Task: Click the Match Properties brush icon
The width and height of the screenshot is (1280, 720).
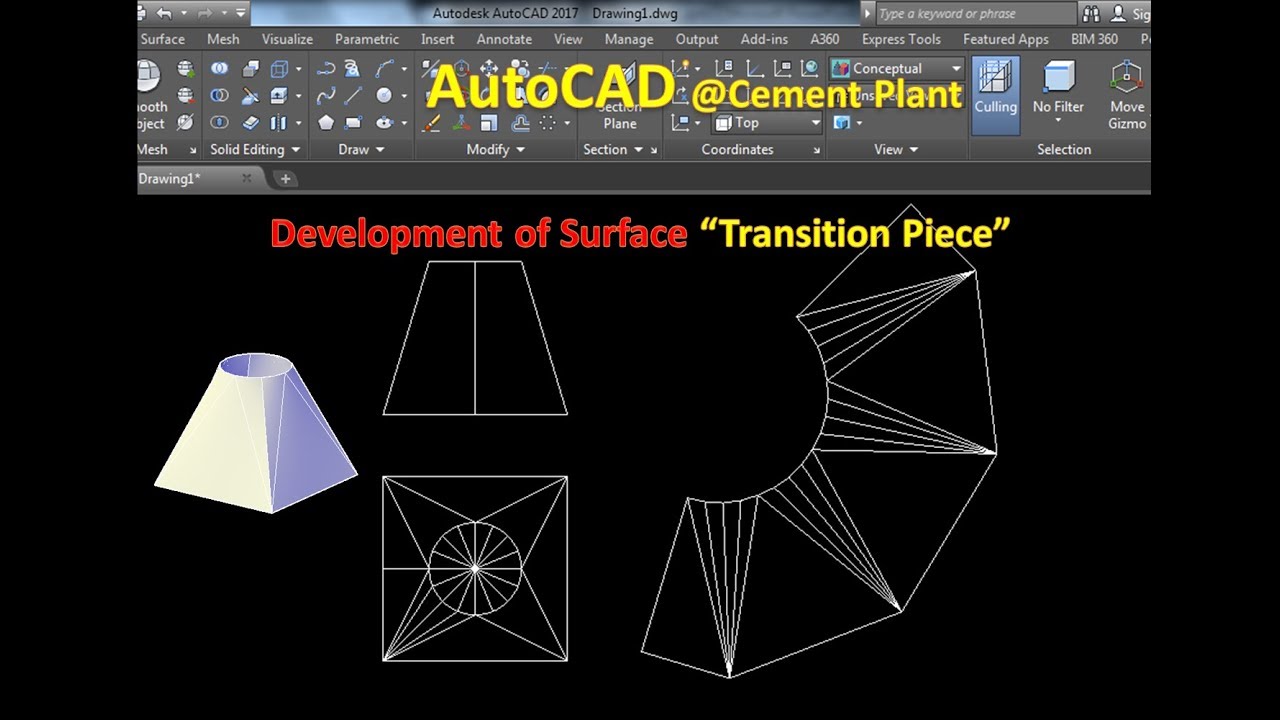Action: click(431, 123)
